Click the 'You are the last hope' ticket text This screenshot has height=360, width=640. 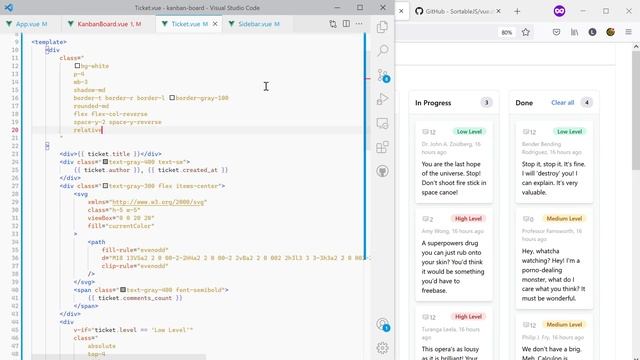(454, 178)
